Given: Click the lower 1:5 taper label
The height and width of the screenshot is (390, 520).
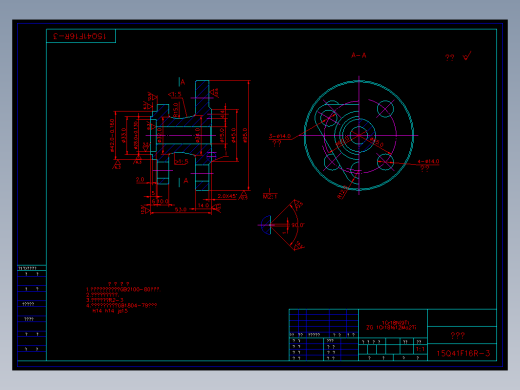Looking at the screenshot, I should (x=182, y=162).
